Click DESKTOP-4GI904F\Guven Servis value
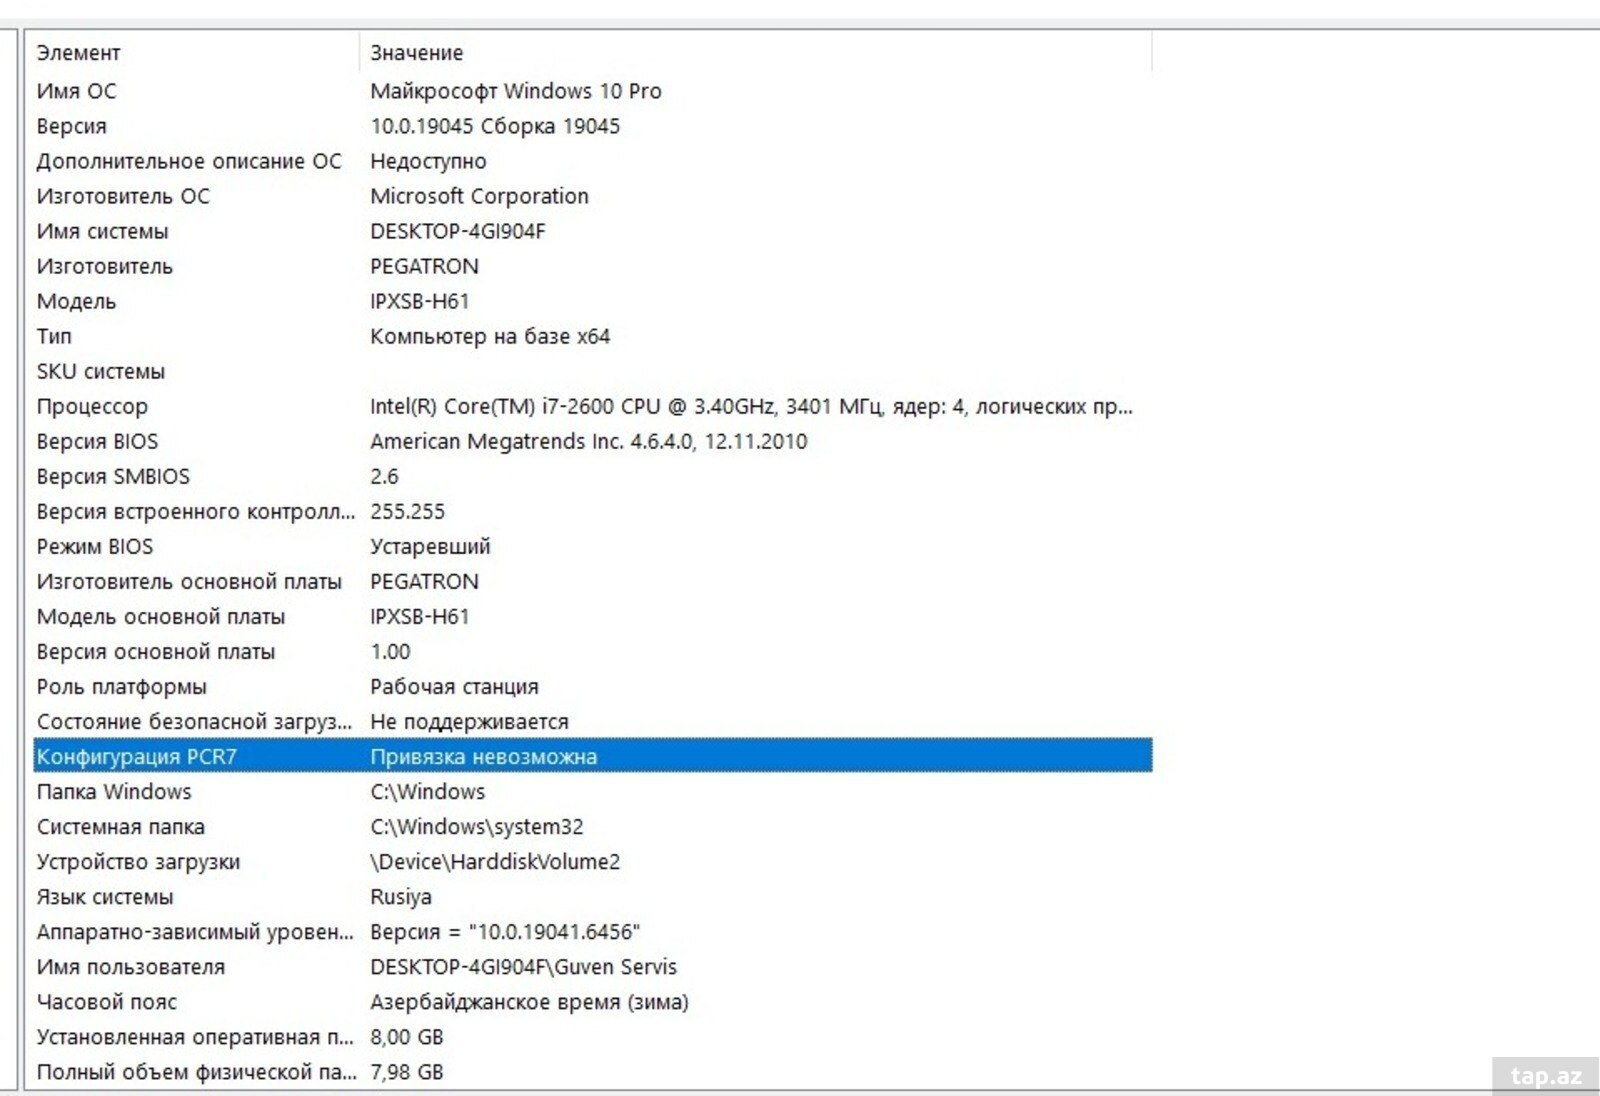 pos(523,966)
